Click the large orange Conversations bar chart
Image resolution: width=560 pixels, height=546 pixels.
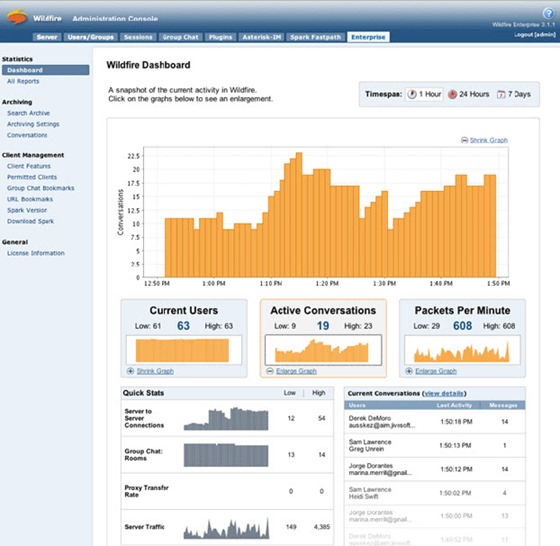326,212
